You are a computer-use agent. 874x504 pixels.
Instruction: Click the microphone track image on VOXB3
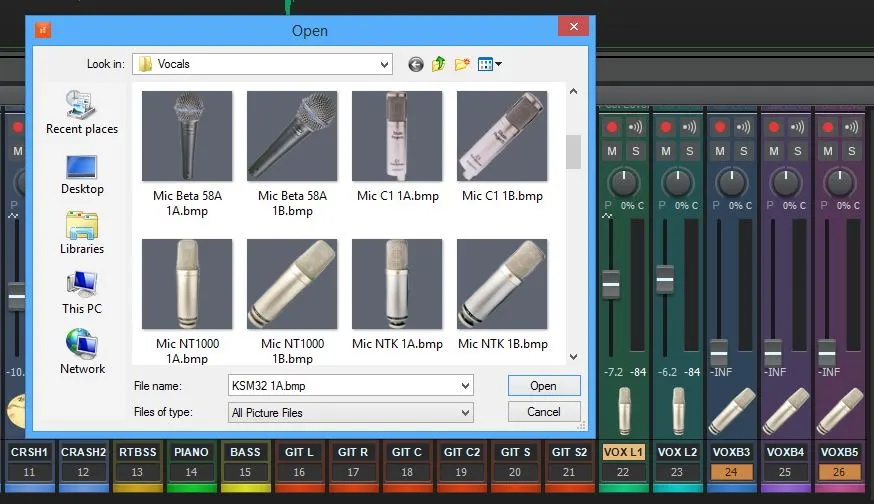[x=732, y=411]
